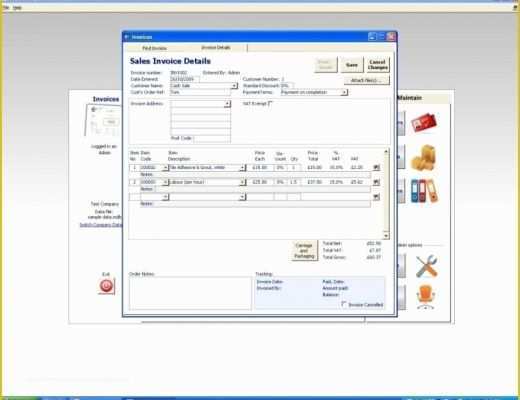Tick the VAT Exempt checkbox
The image size is (520, 400).
270,103
